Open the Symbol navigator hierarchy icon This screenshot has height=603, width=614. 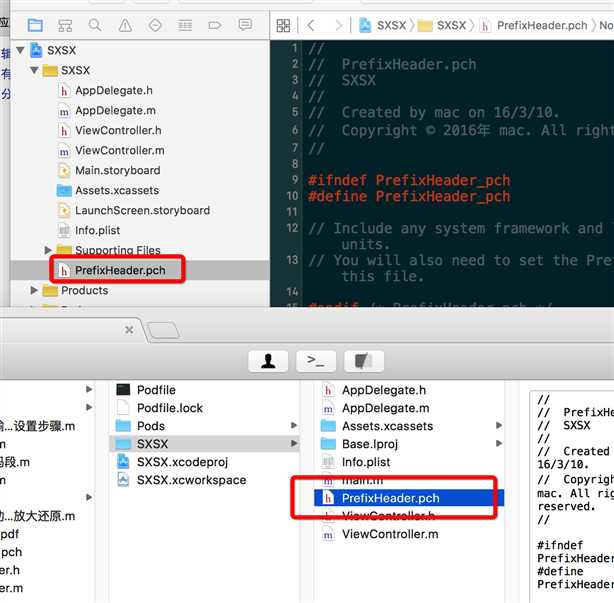(x=65, y=25)
